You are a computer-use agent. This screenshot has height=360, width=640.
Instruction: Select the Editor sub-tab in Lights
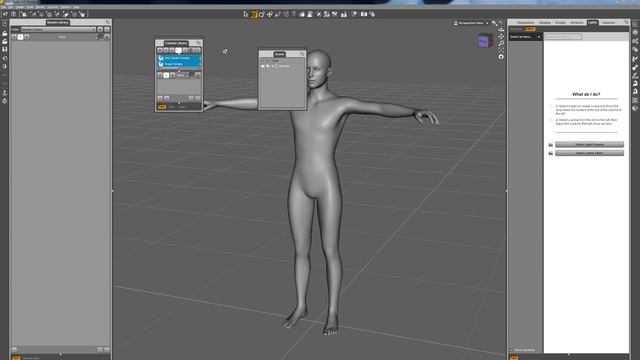click(x=530, y=29)
